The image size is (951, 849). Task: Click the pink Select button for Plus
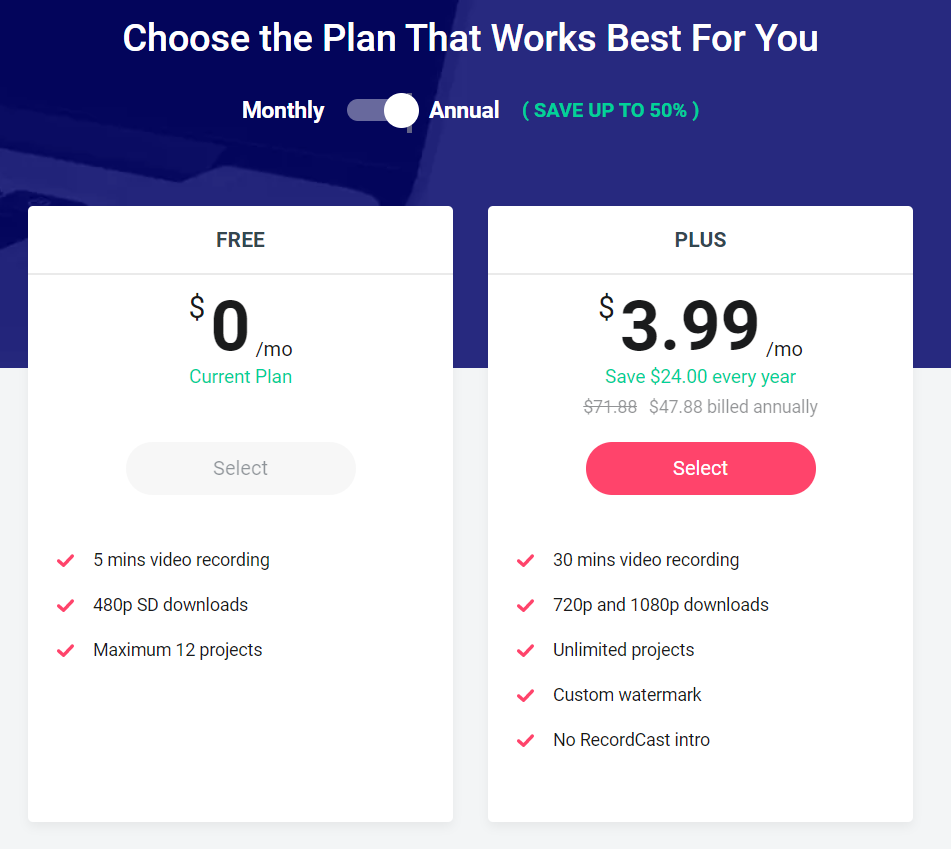(x=701, y=468)
